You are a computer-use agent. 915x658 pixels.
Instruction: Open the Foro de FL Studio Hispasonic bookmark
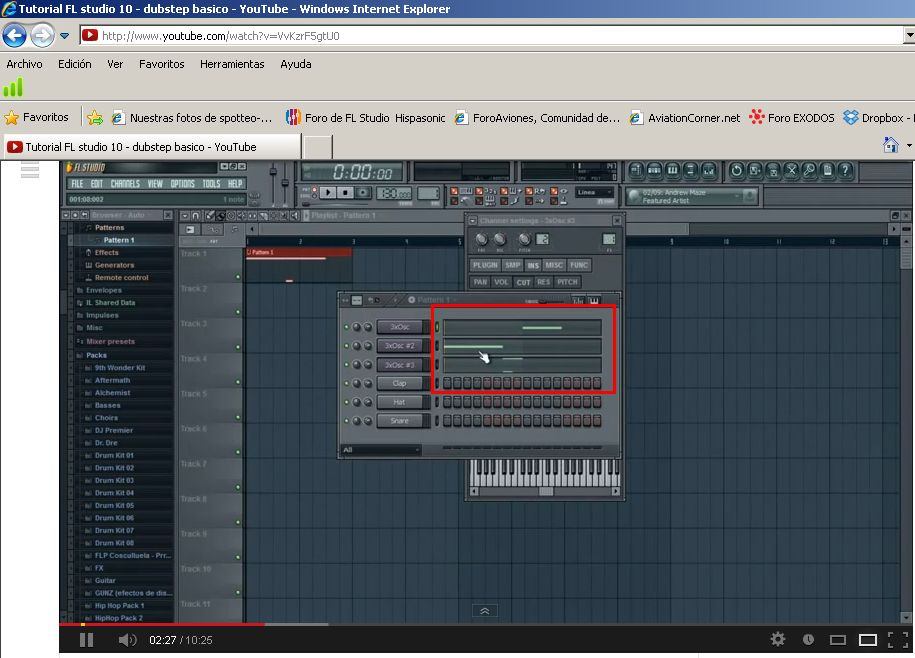(365, 117)
